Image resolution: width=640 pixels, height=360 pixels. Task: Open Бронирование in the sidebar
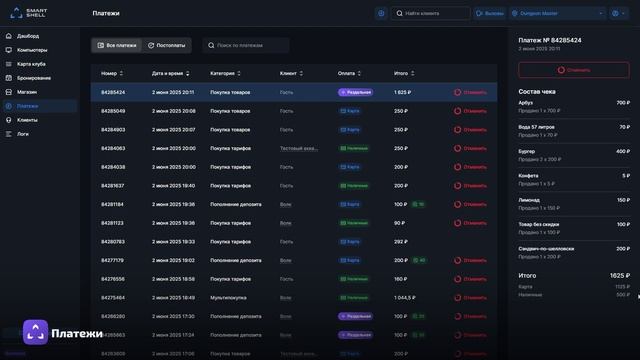click(33, 78)
